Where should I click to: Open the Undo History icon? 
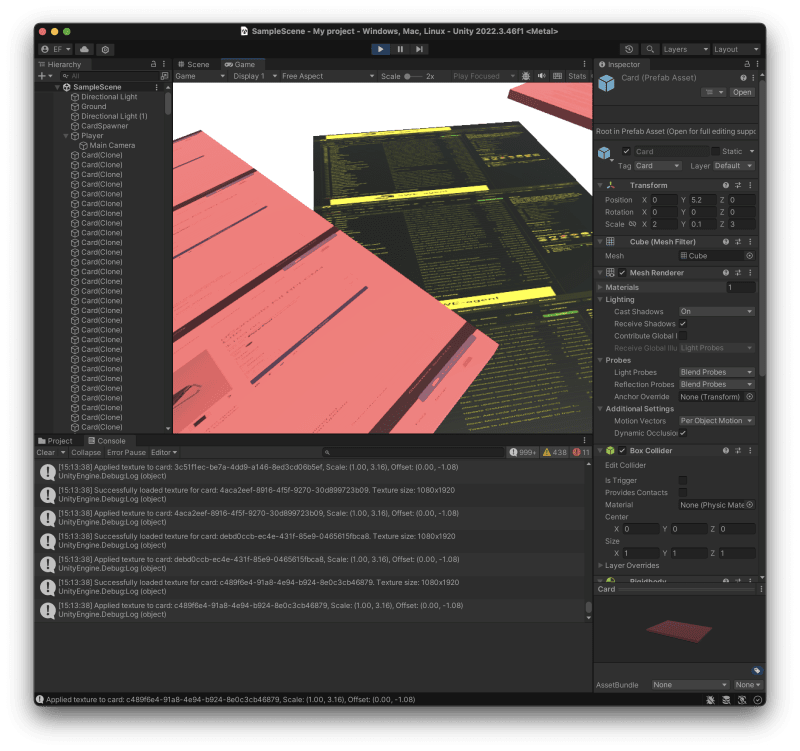(x=629, y=49)
